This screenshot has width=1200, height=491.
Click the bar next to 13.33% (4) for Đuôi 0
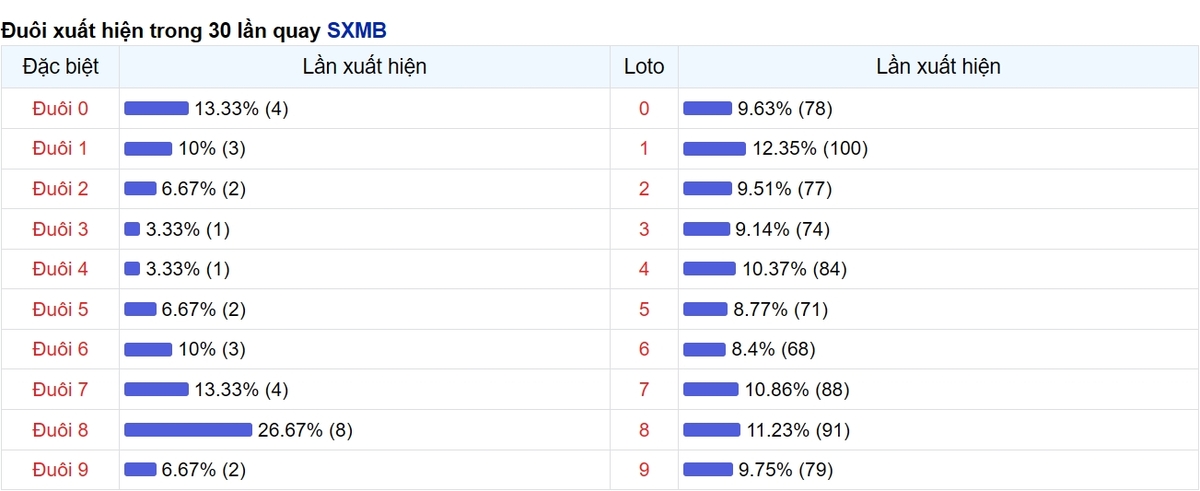coord(156,108)
